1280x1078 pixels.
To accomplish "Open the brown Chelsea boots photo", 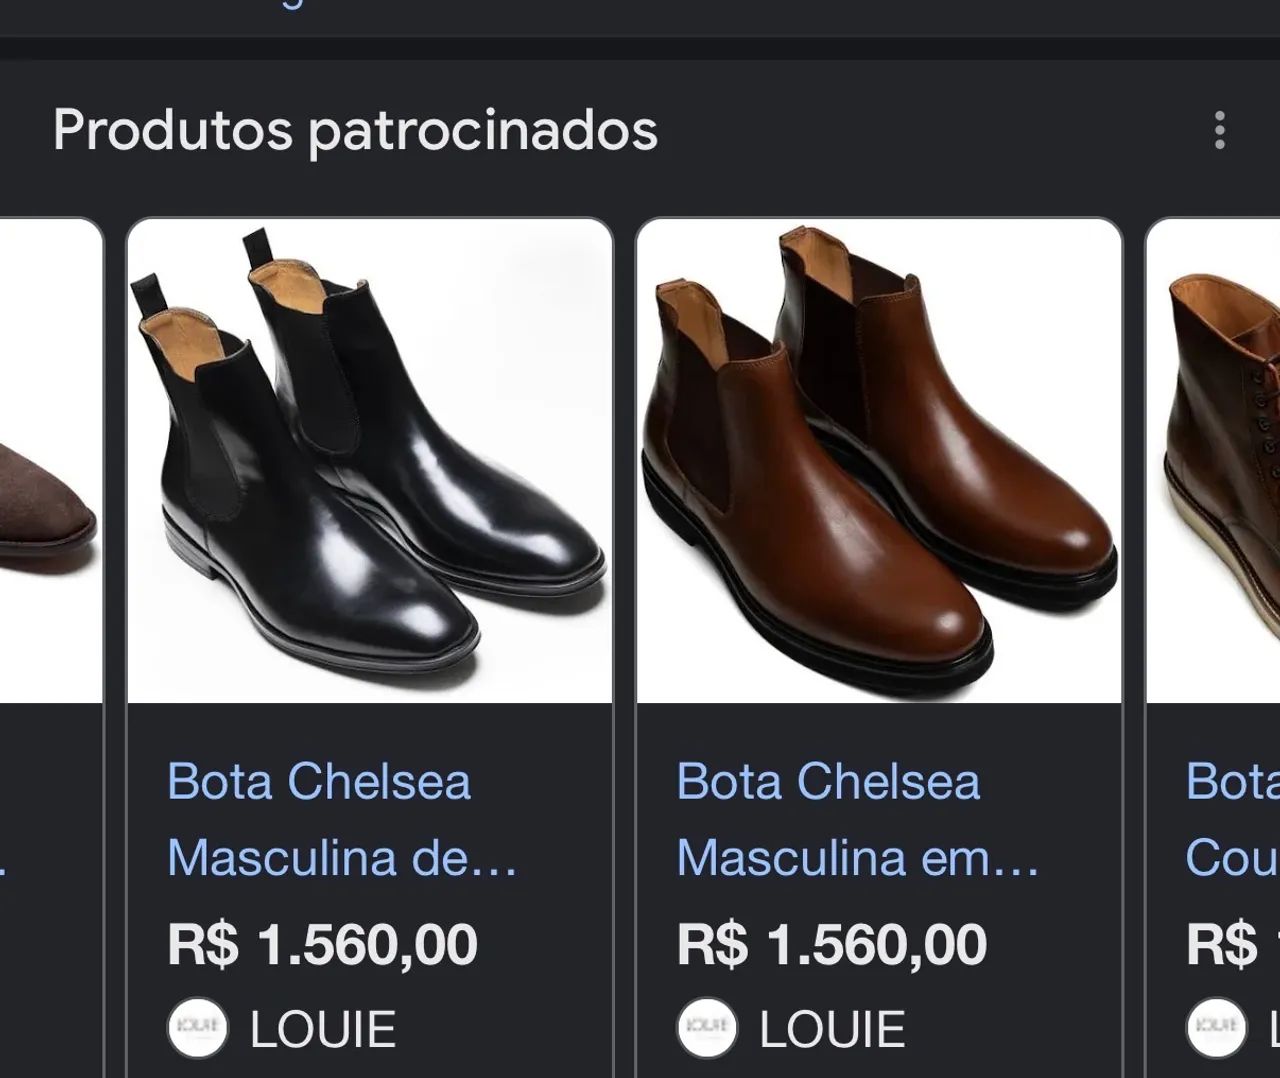I will (879, 461).
